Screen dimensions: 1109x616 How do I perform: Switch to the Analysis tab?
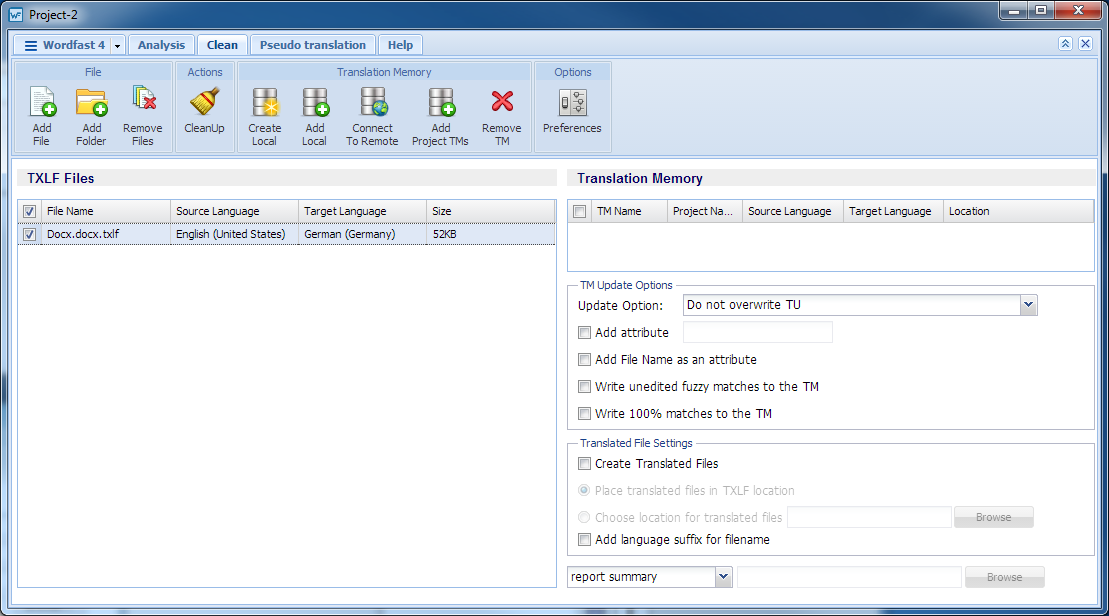click(161, 45)
